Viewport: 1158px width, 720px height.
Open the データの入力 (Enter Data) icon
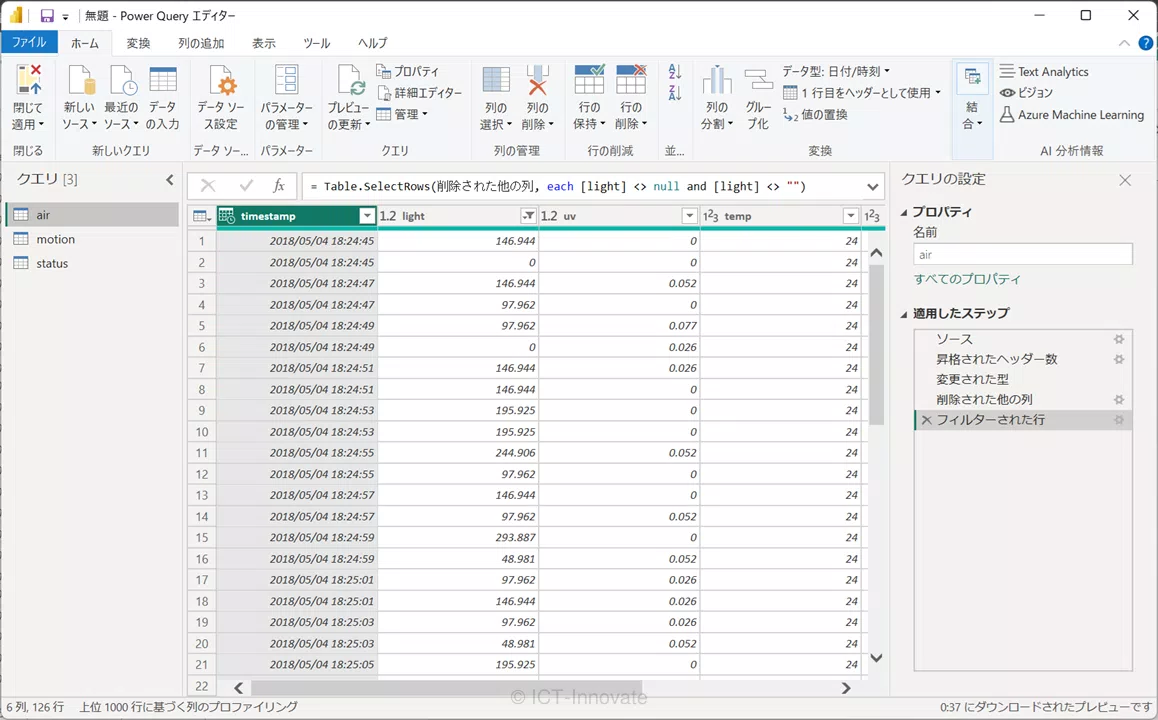[162, 80]
